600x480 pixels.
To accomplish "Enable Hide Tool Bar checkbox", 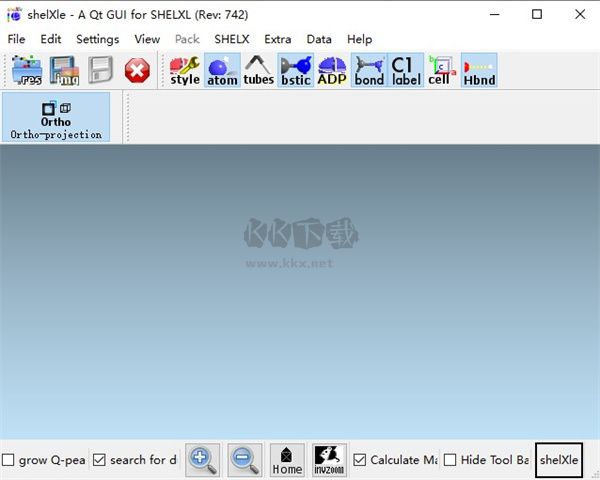I will [x=450, y=460].
